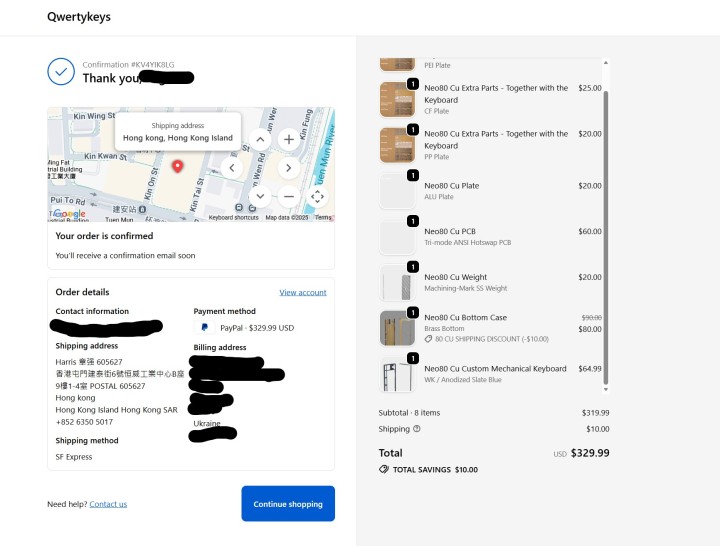Pan the map to the left
The width and height of the screenshot is (720, 546).
click(232, 168)
